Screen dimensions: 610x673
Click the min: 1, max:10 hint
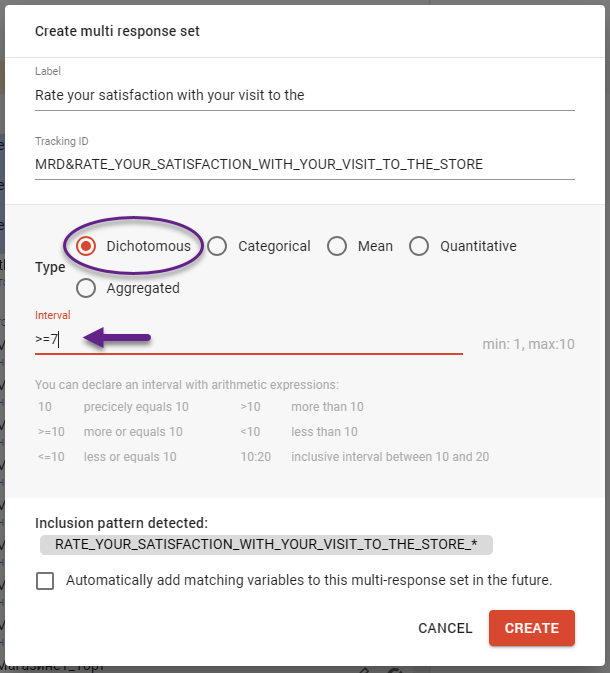click(x=528, y=345)
